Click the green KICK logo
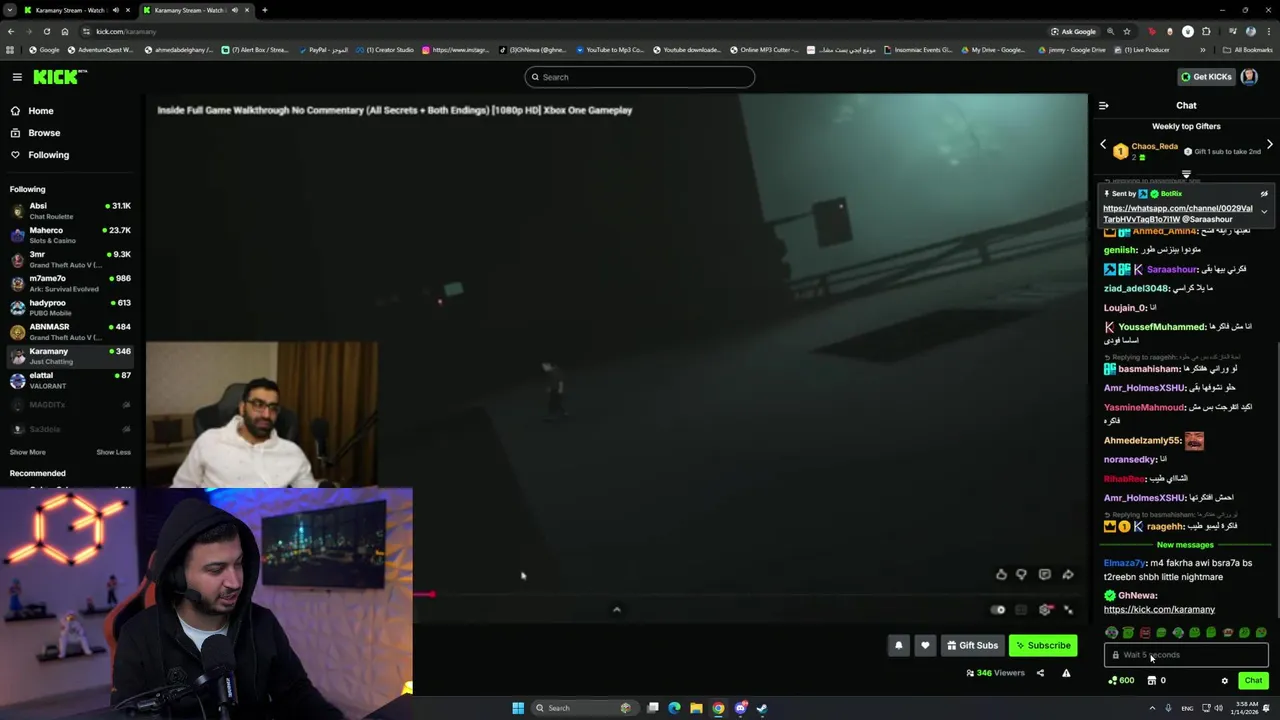The height and width of the screenshot is (720, 1280). coord(59,77)
